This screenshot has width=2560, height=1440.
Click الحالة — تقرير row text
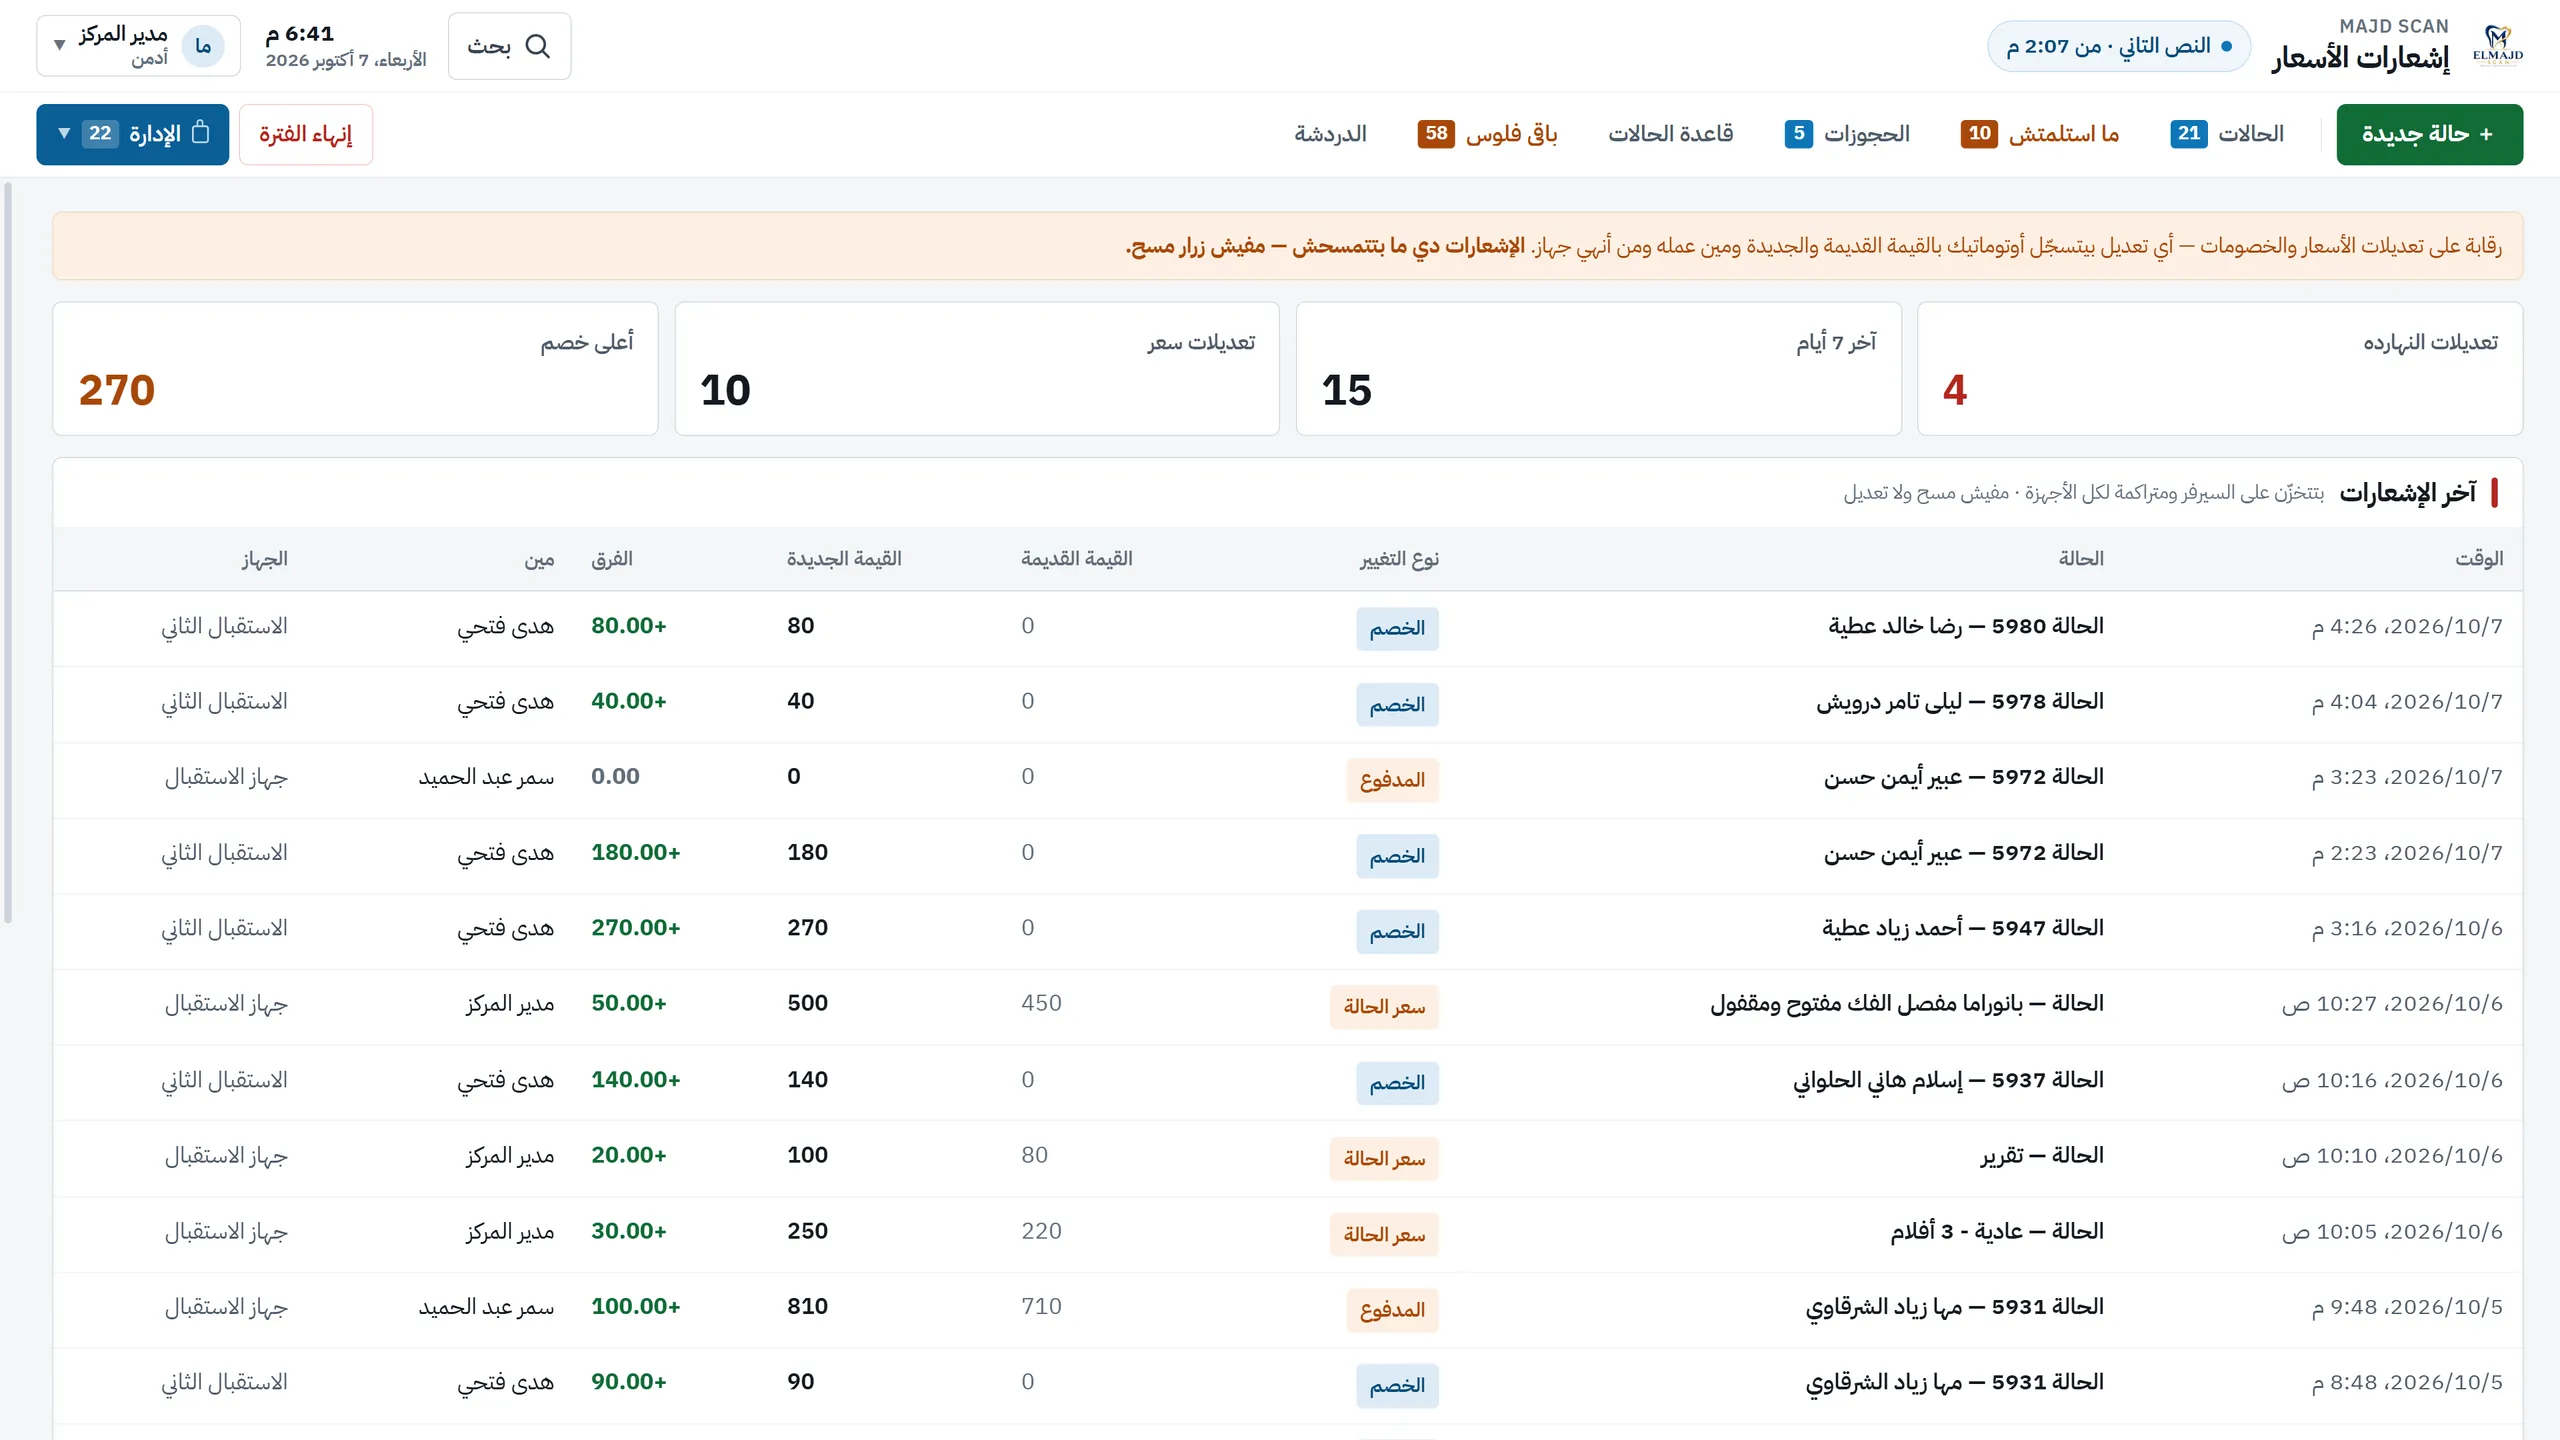2042,1155
